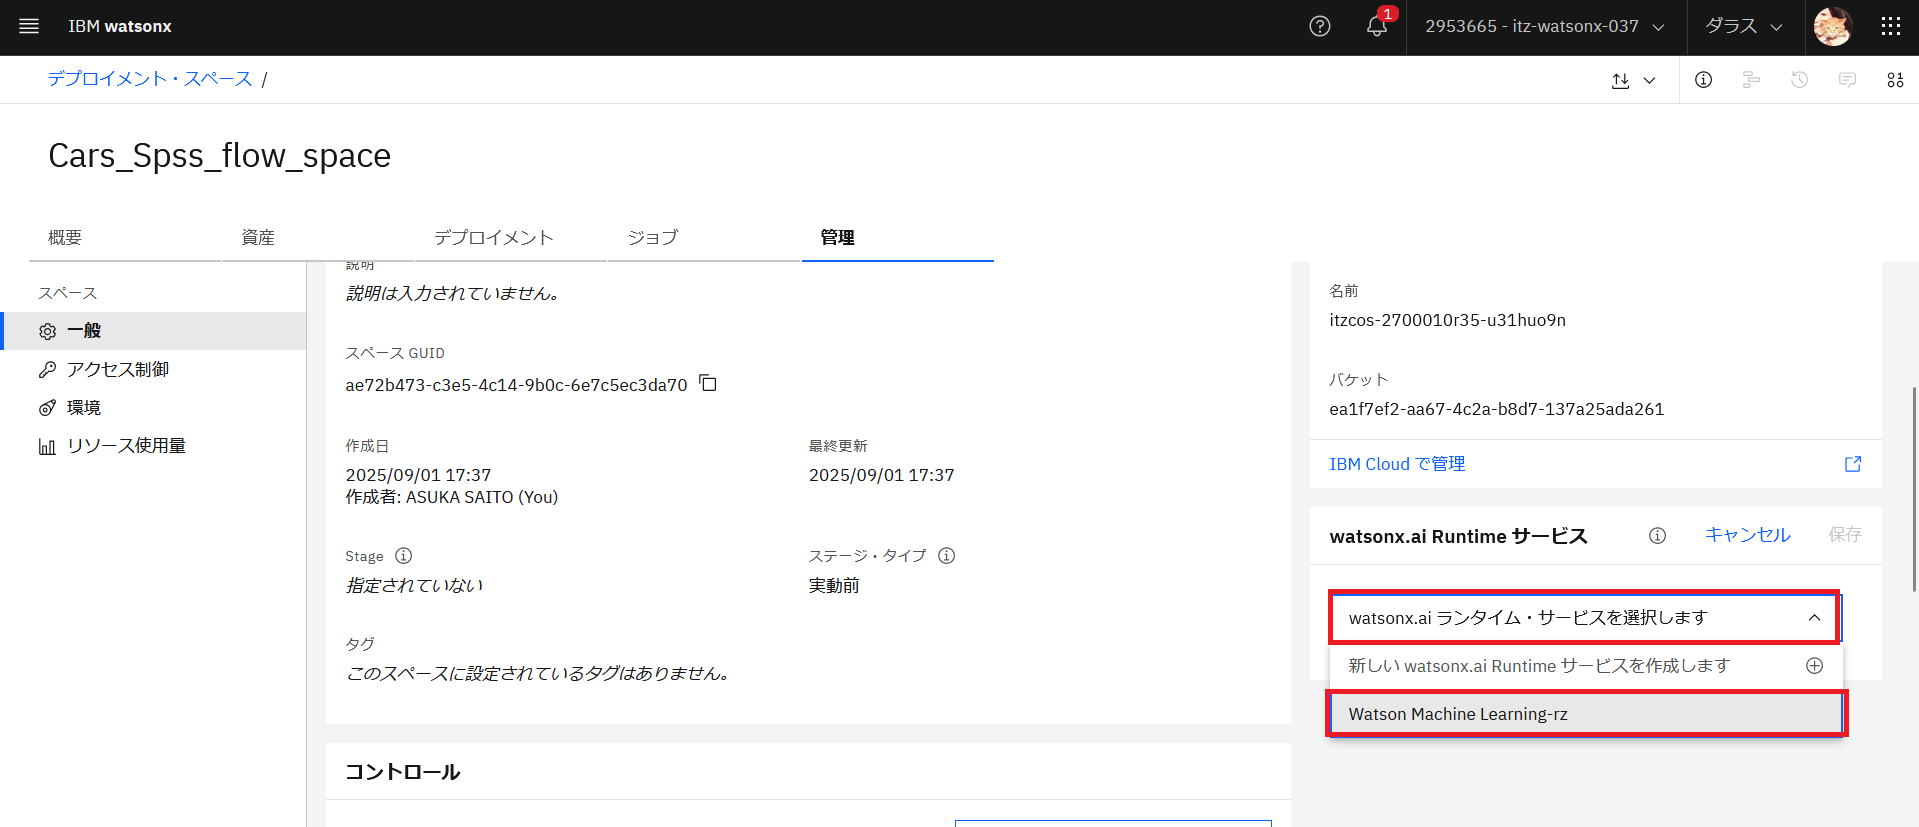Screen dimensions: 1919x827
Task: Click the plus icon for creating new Runtime service
Action: pyautogui.click(x=1814, y=666)
